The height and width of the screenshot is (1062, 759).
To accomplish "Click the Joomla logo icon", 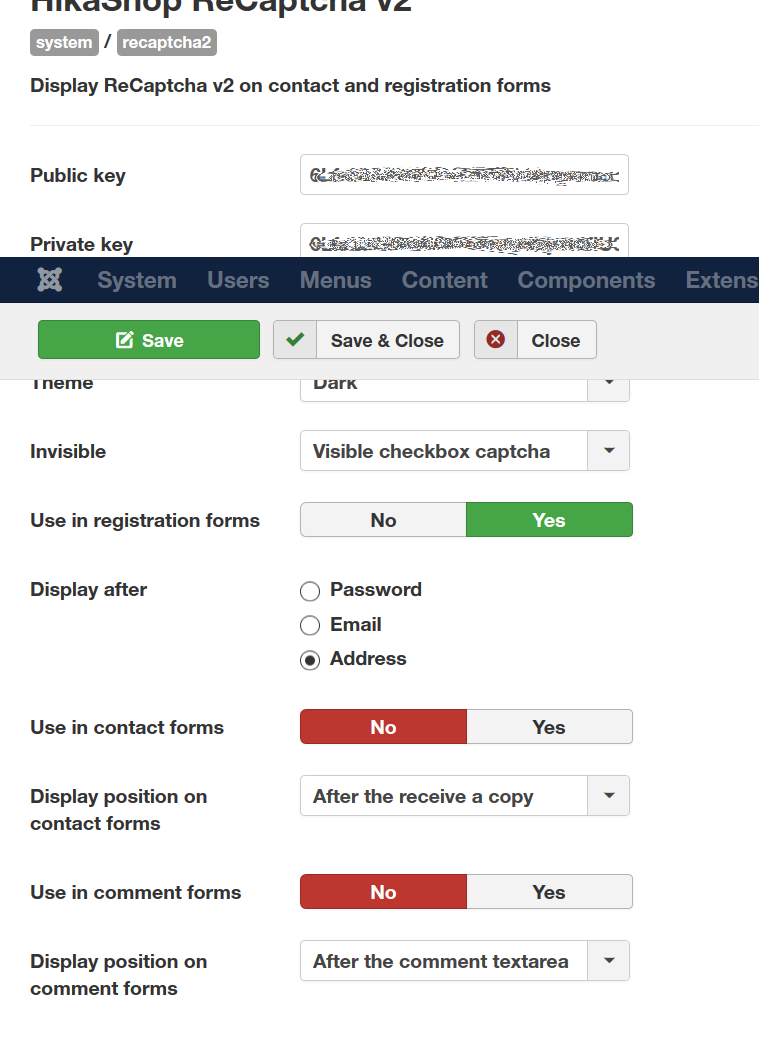I will pos(50,280).
